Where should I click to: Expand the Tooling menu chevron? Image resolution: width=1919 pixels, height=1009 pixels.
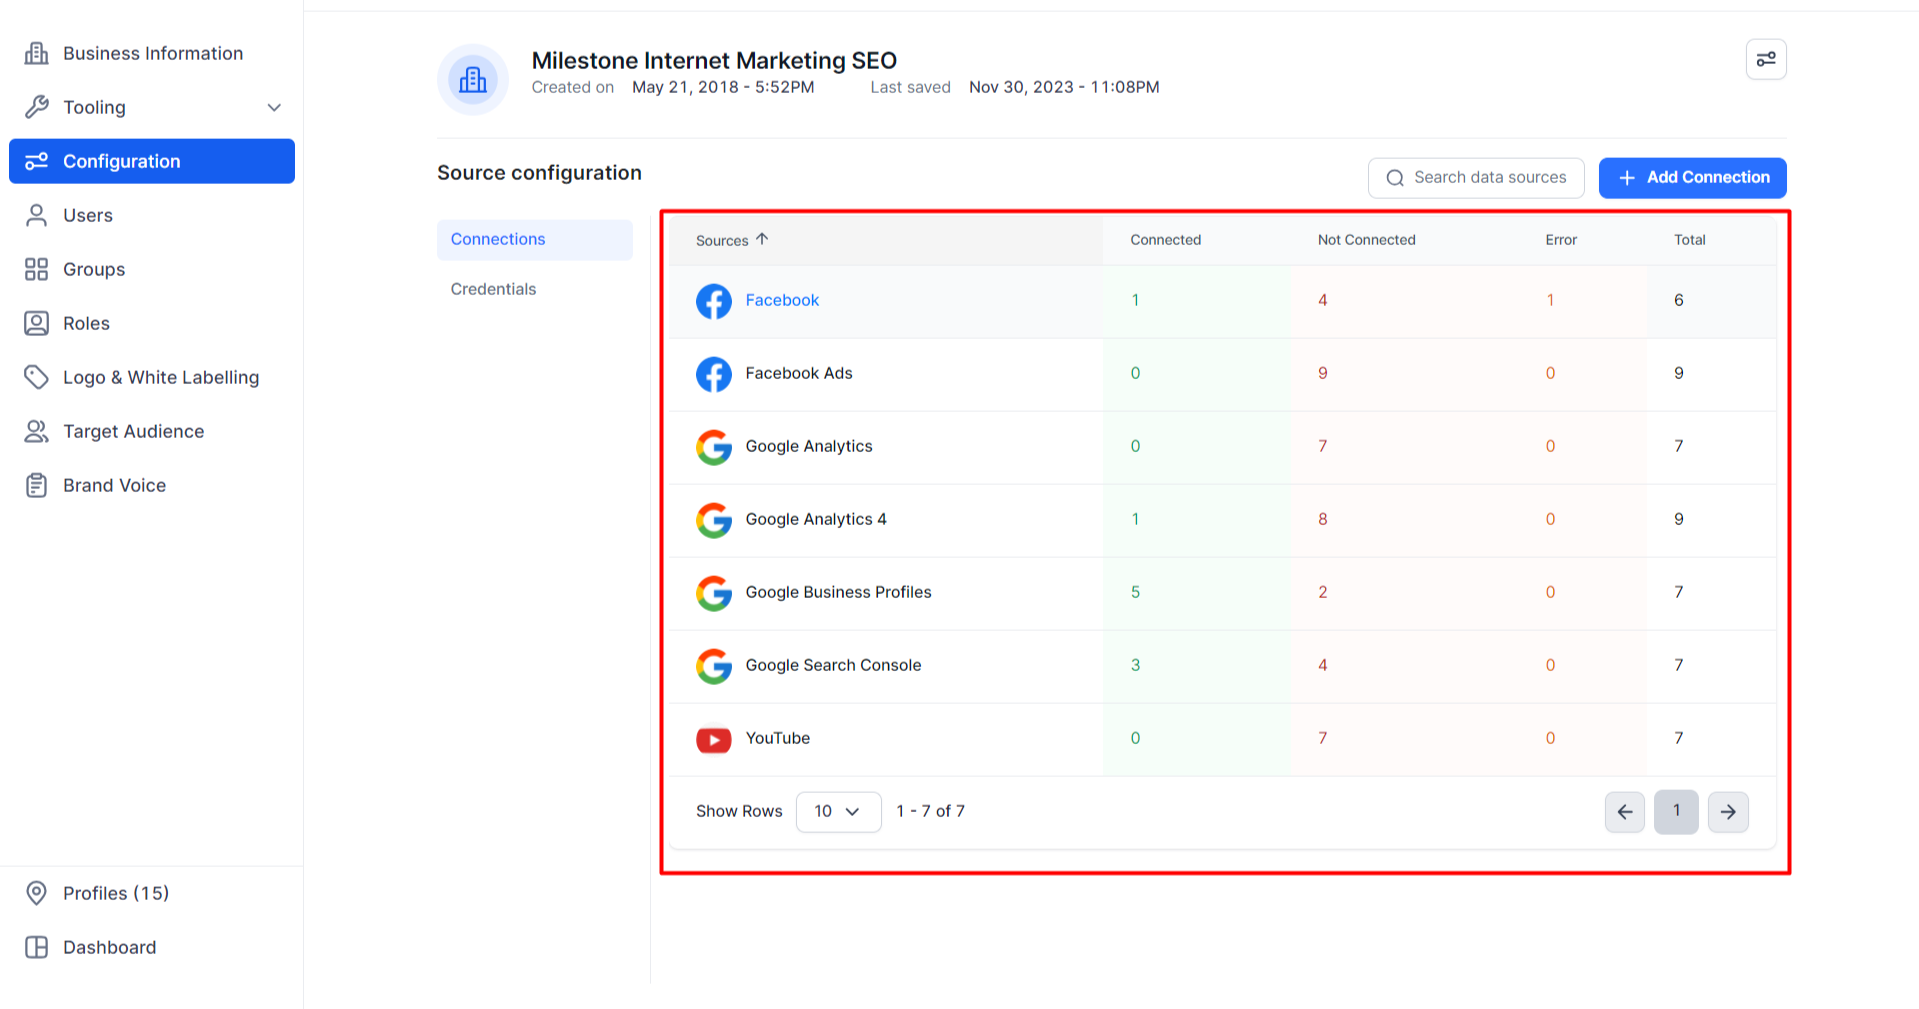point(274,107)
